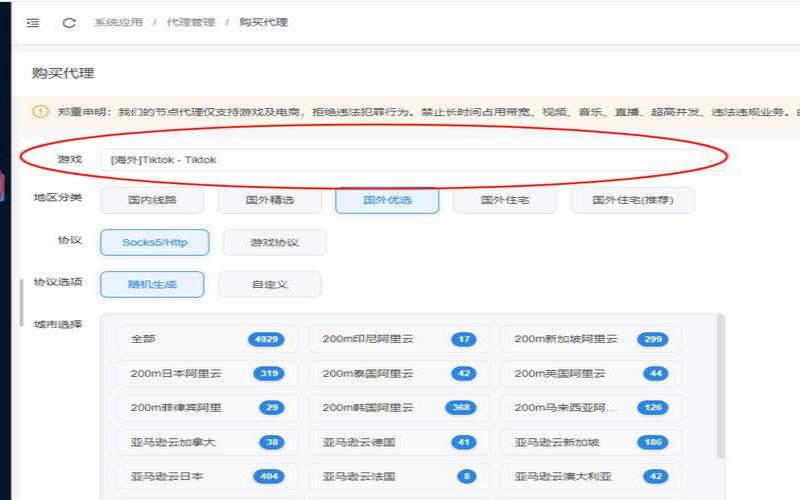The image size is (800, 500).
Task: Select 200m泰国阿里云 city option
Action: [399, 373]
